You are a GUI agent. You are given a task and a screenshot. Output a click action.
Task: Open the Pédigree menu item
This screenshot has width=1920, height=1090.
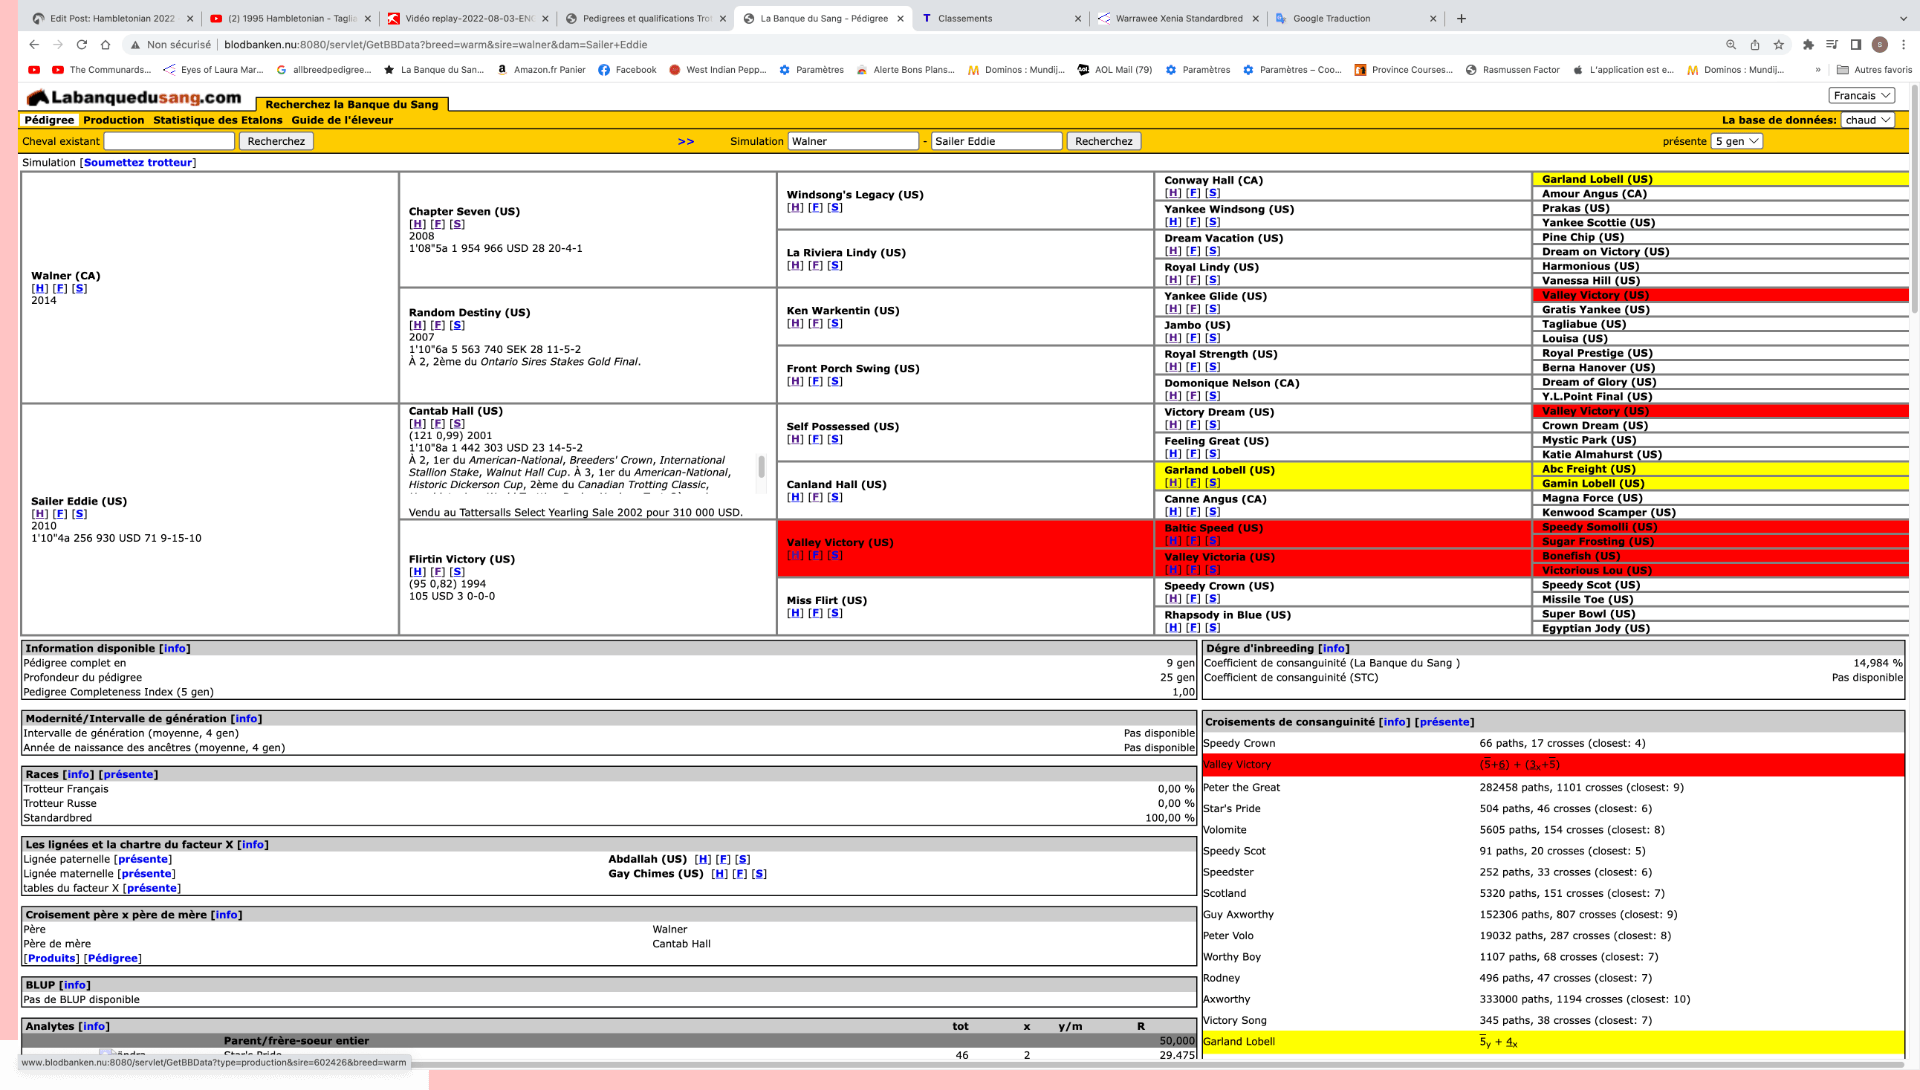(x=49, y=120)
